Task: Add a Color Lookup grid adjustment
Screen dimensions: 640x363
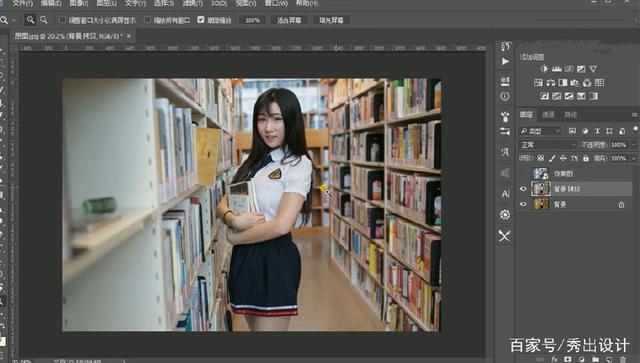Action: coord(599,82)
